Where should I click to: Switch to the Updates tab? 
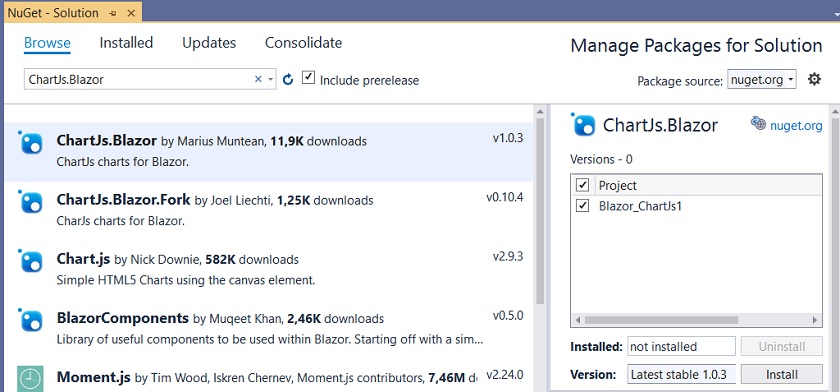click(209, 43)
